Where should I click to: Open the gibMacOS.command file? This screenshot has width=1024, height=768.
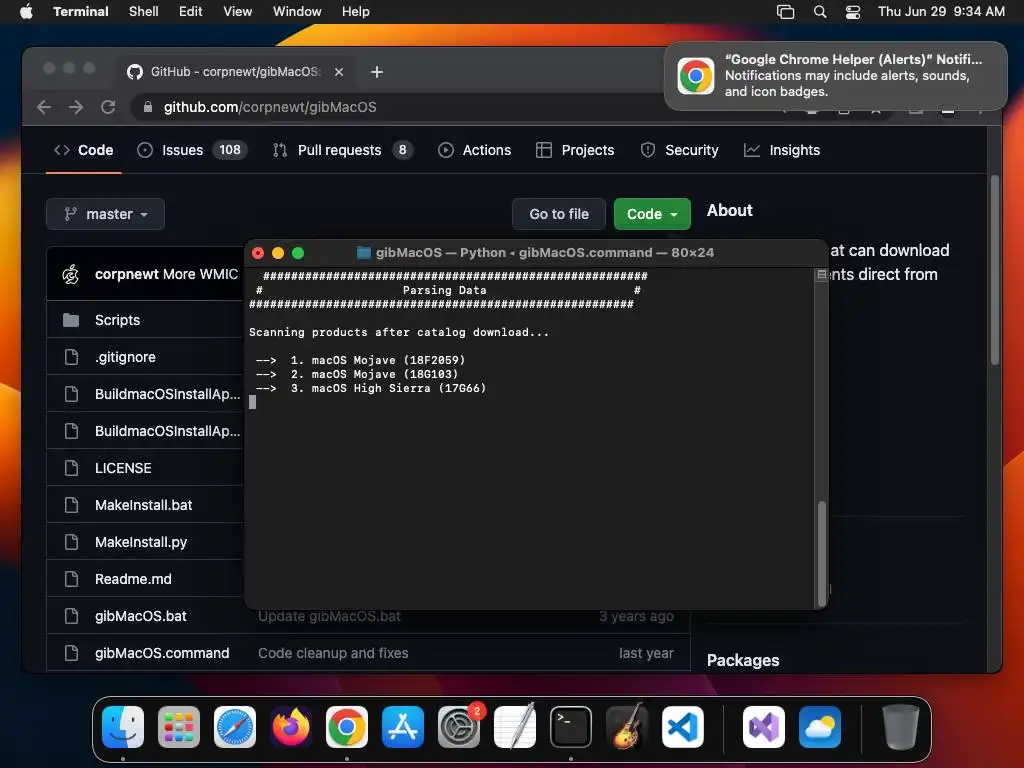(x=162, y=653)
